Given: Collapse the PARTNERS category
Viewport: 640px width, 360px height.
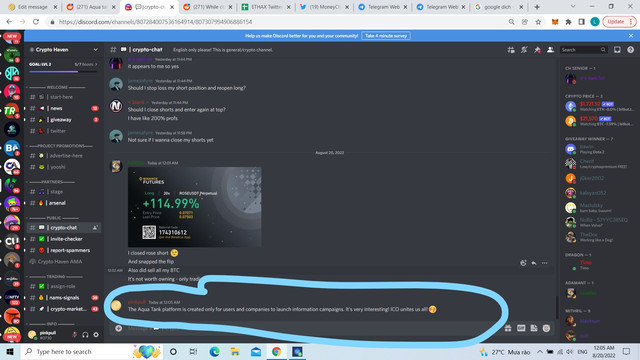Looking at the screenshot, I should coord(51,182).
